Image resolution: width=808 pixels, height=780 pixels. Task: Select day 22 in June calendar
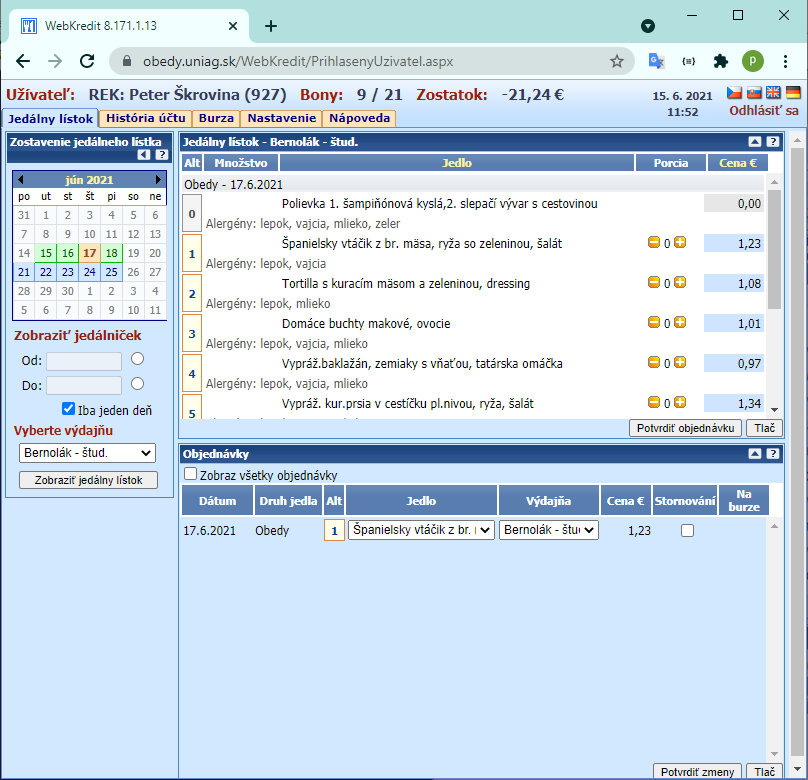(46, 272)
